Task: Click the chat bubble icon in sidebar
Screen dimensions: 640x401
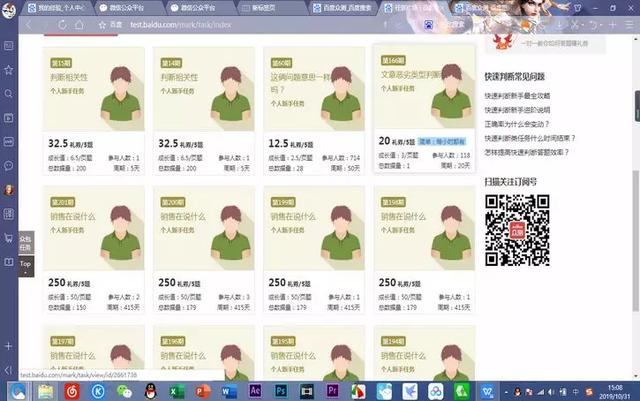Action: (8, 165)
